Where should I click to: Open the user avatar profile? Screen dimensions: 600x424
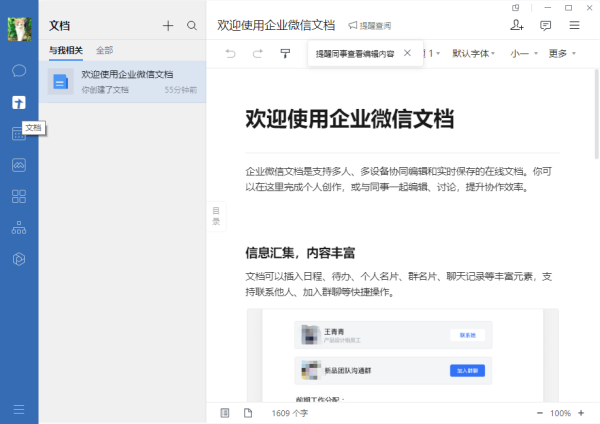click(19, 29)
